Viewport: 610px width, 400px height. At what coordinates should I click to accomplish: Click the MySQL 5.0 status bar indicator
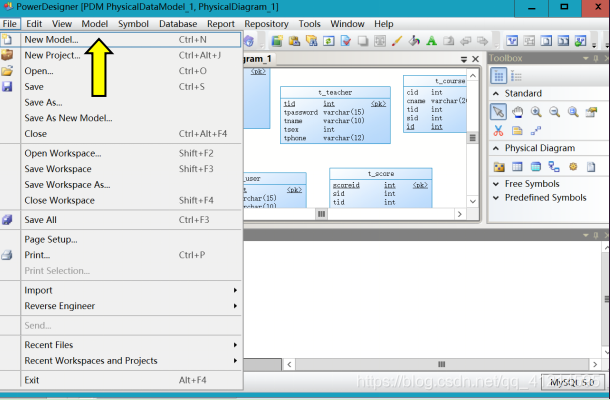pos(573,382)
